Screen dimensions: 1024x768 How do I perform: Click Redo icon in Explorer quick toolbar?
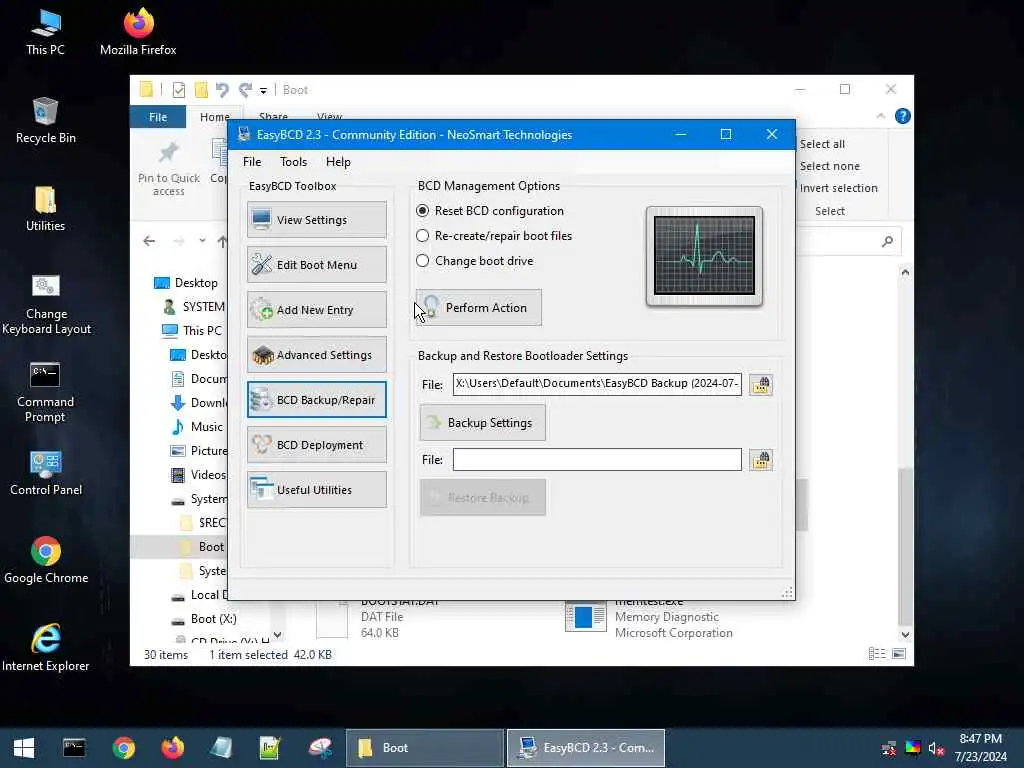click(245, 89)
